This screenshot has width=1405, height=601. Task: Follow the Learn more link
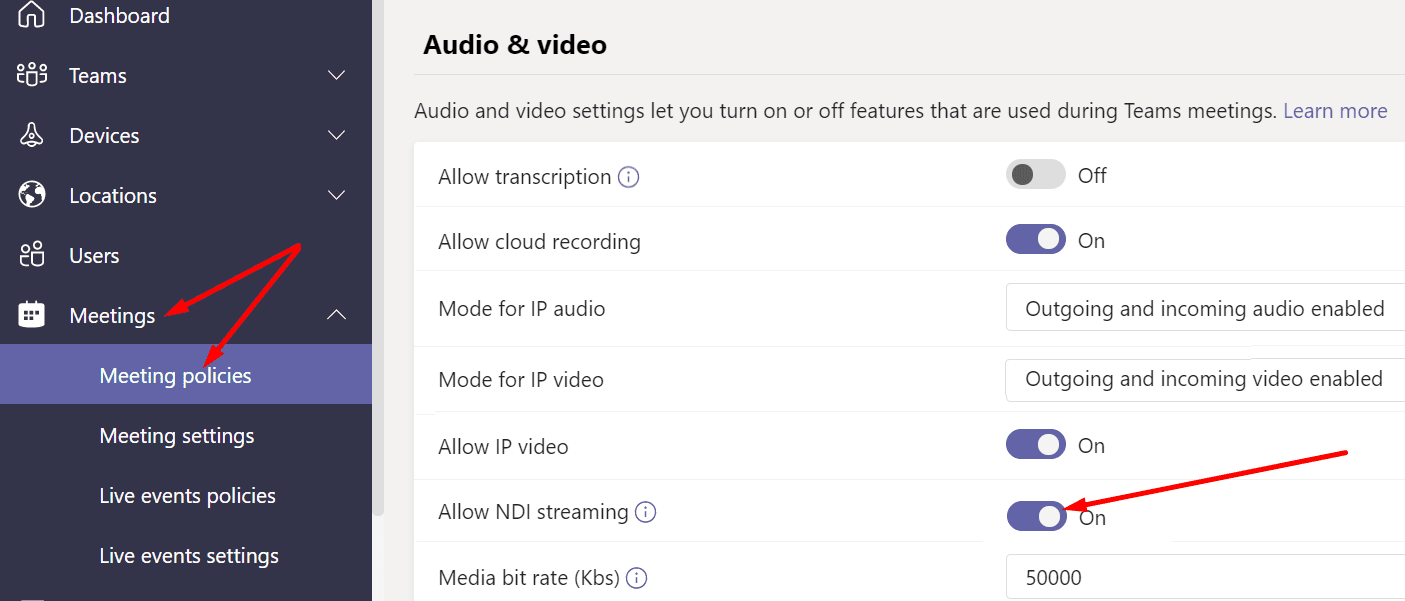click(x=1335, y=111)
